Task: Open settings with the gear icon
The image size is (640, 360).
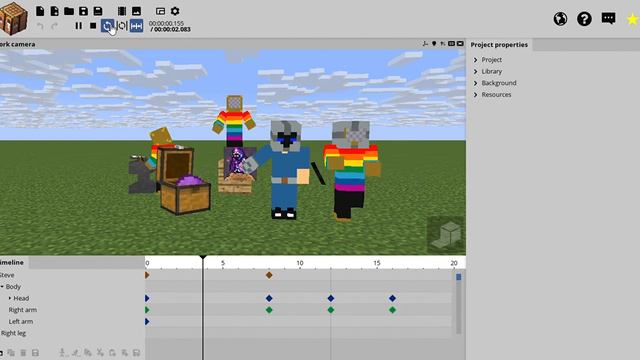Action: [x=175, y=11]
